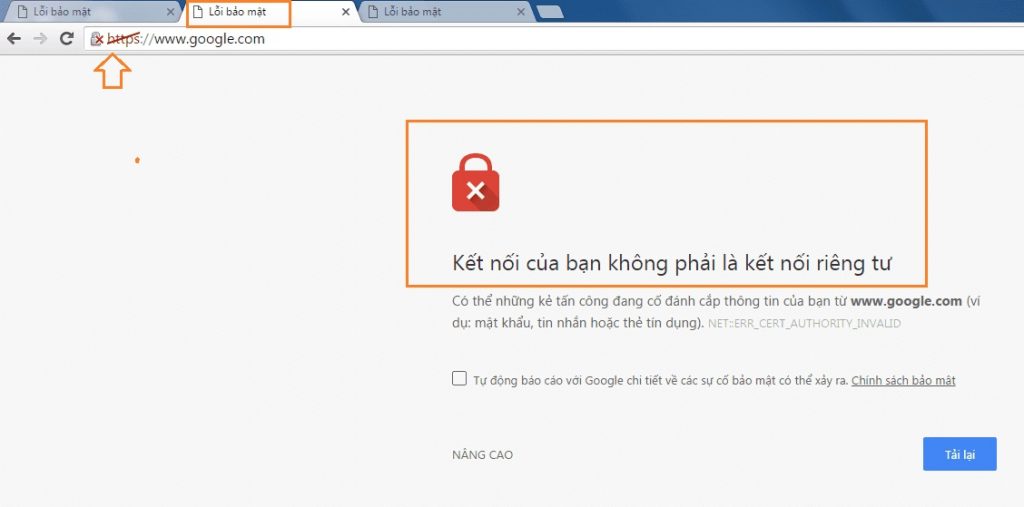
Task: Click the www.google.com address bar
Action: [554, 39]
